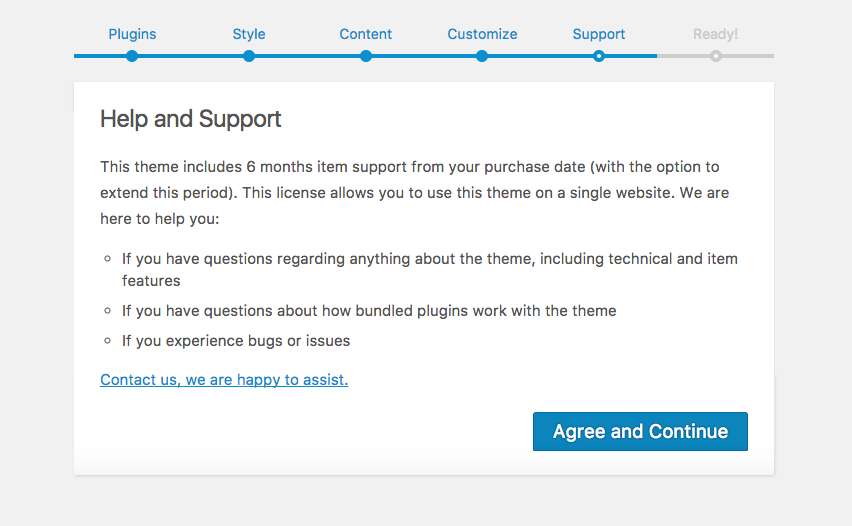Click the dot marker under Plugins
Viewport: 852px width, 526px height.
[132, 56]
